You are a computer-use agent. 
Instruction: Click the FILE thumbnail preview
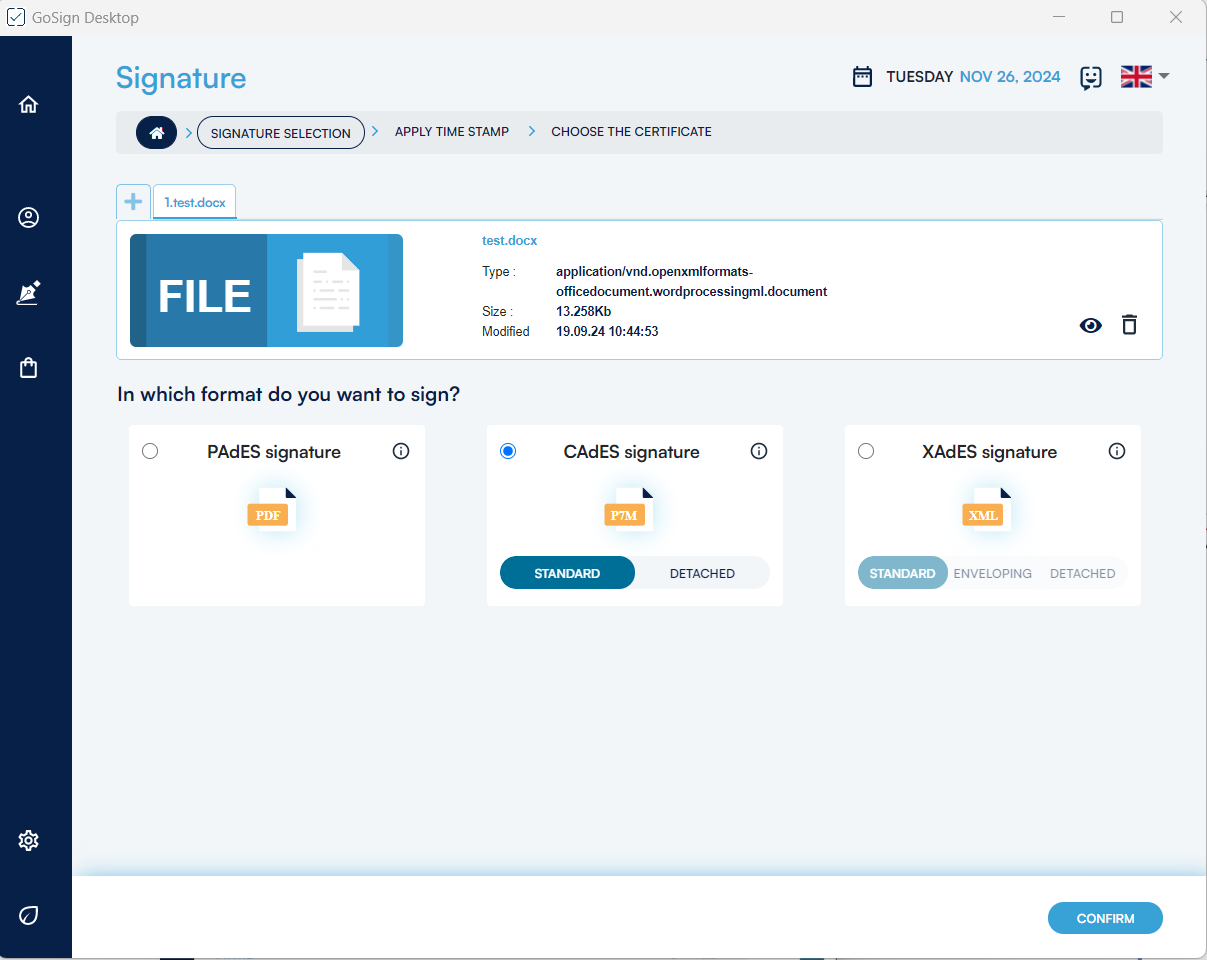pos(266,291)
